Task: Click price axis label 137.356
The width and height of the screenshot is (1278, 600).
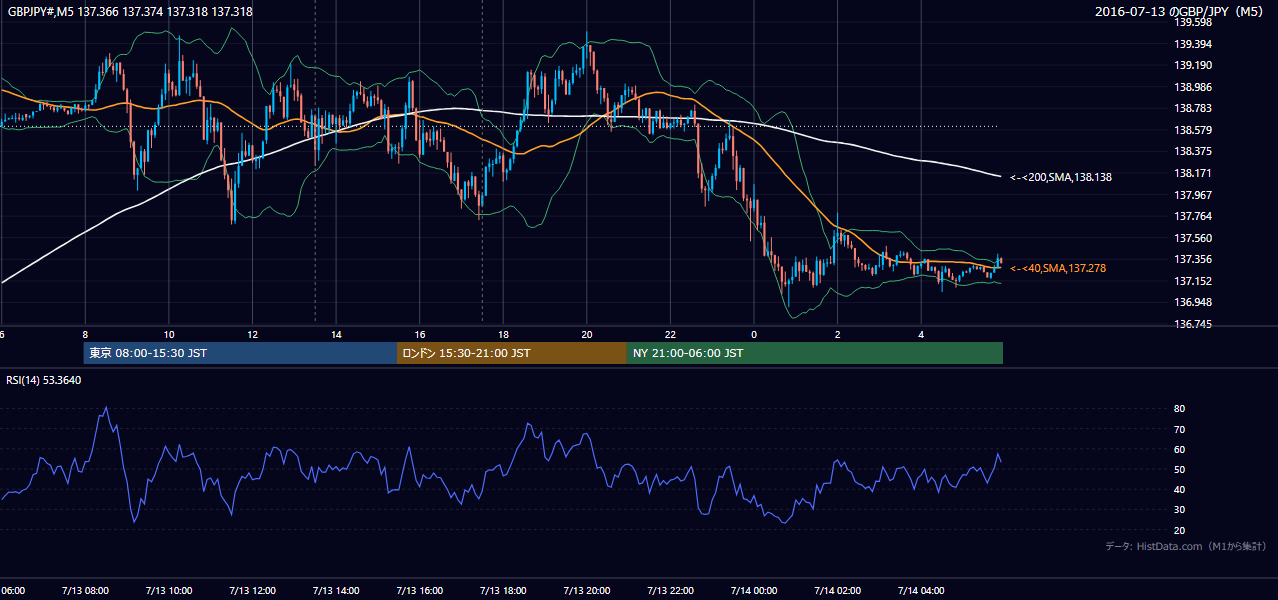Action: coord(1193,259)
